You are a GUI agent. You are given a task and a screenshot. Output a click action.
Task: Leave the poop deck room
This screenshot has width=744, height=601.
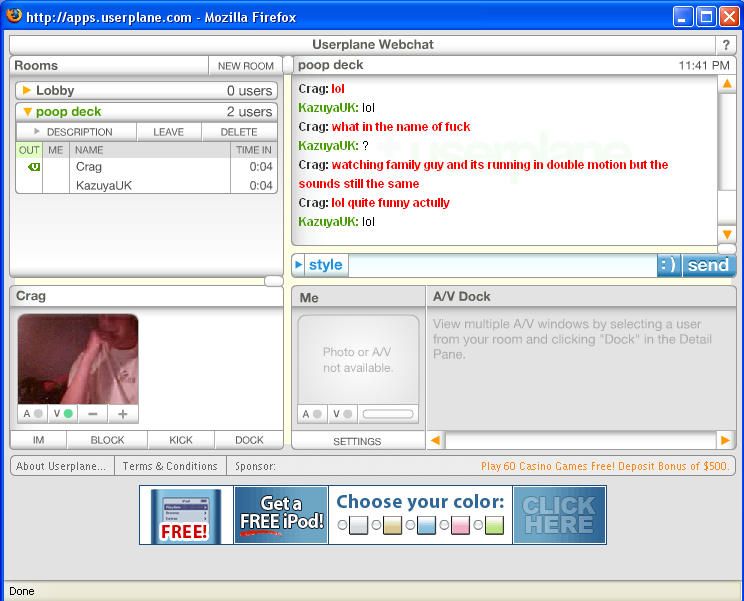pos(168,132)
